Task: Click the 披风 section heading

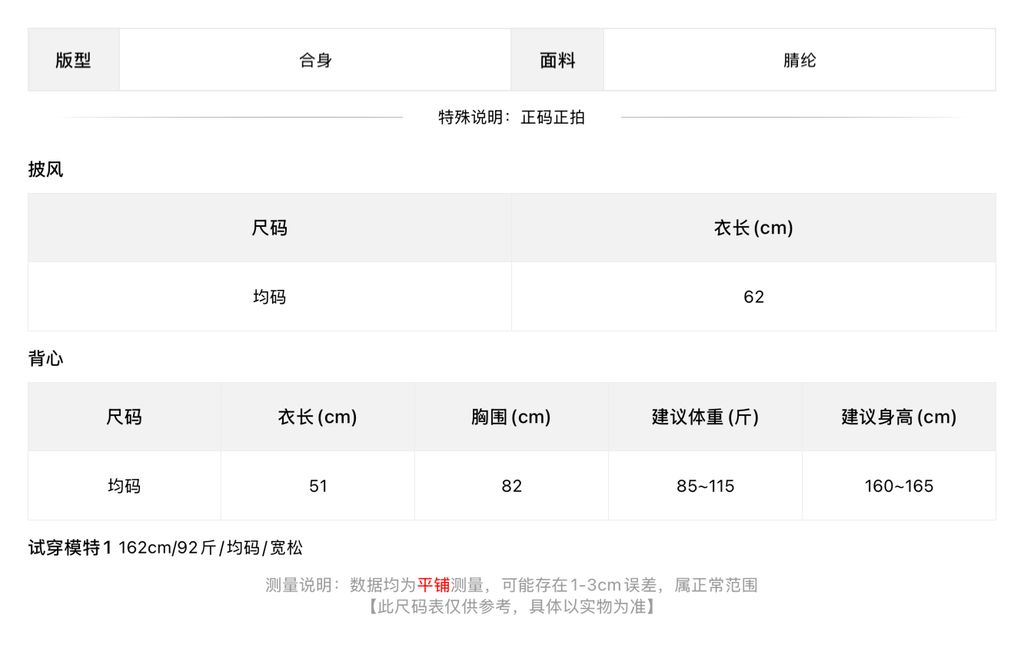Action: (x=46, y=170)
